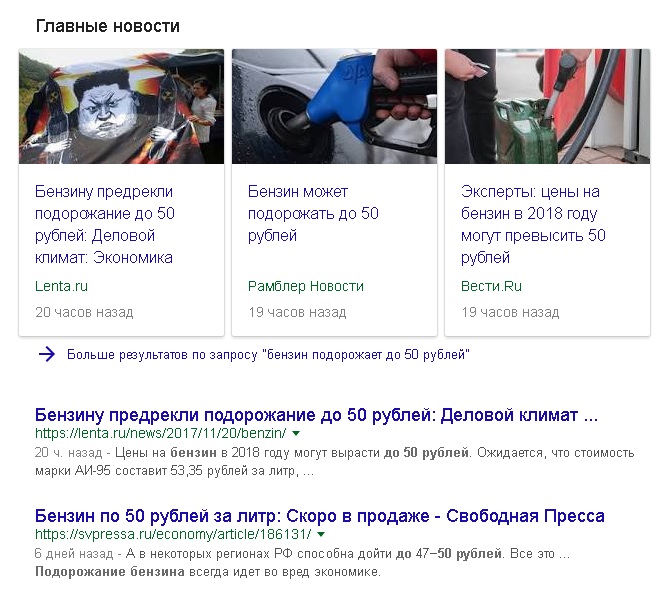The image size is (664, 598).
Task: Click the lenta.ru/news/2017/11/20/benzin URL
Action: [x=160, y=433]
